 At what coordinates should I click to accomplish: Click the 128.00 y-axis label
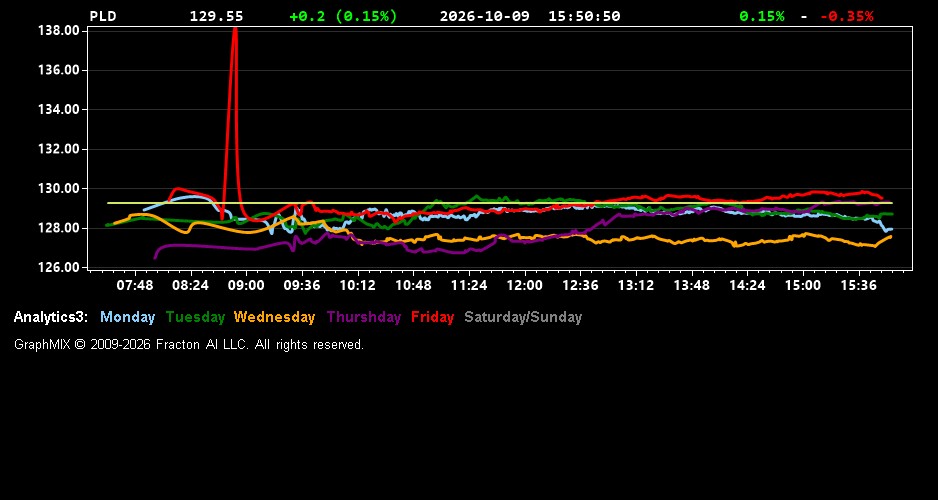pos(59,228)
